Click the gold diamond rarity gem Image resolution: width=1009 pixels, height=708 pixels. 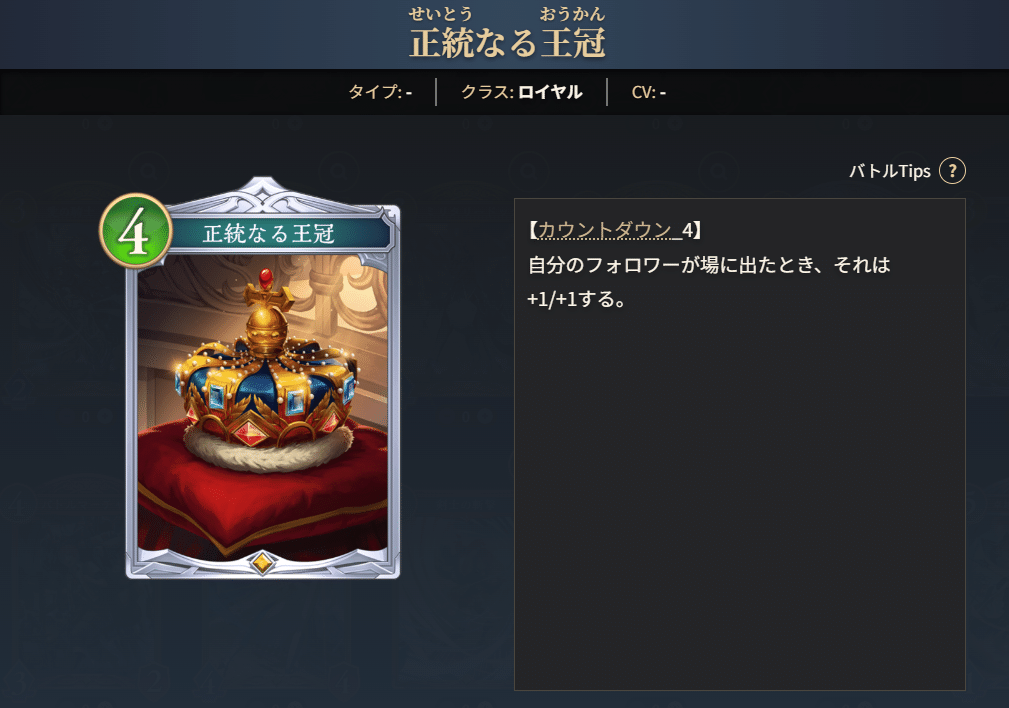262,562
